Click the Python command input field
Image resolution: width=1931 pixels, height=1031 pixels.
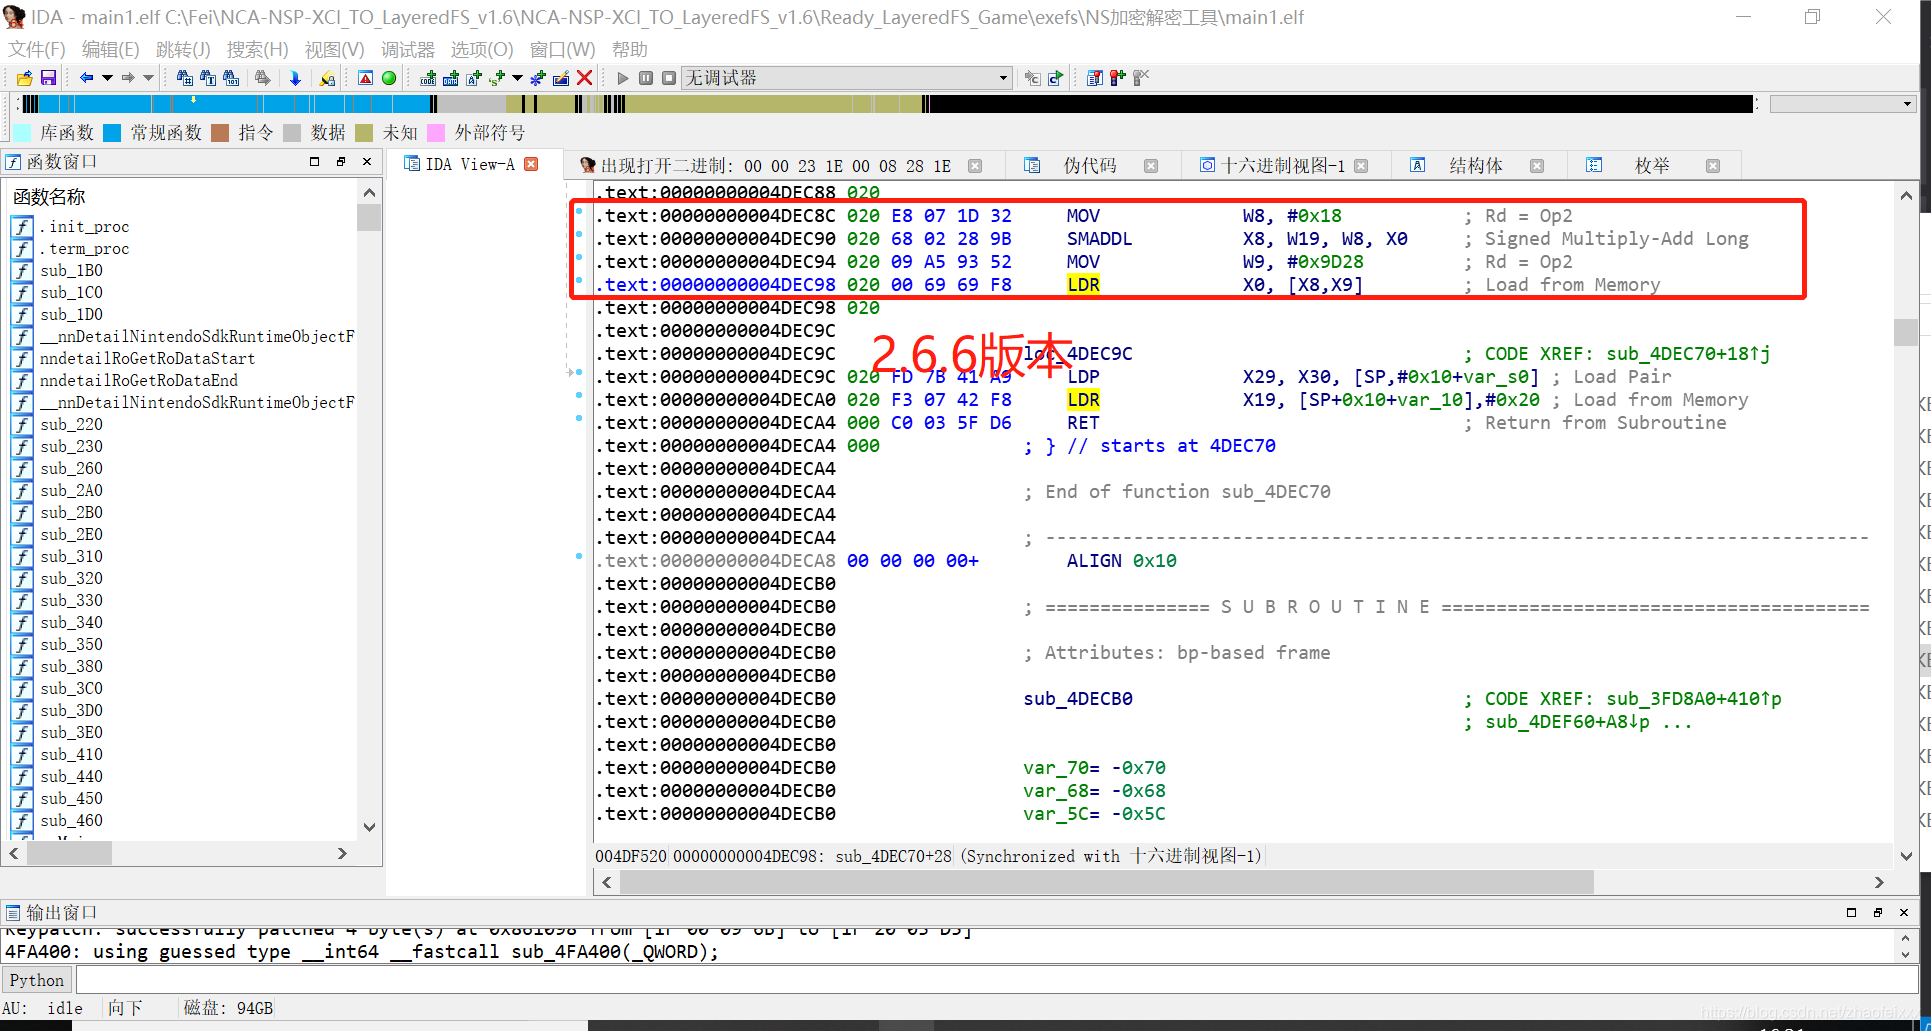click(997, 980)
